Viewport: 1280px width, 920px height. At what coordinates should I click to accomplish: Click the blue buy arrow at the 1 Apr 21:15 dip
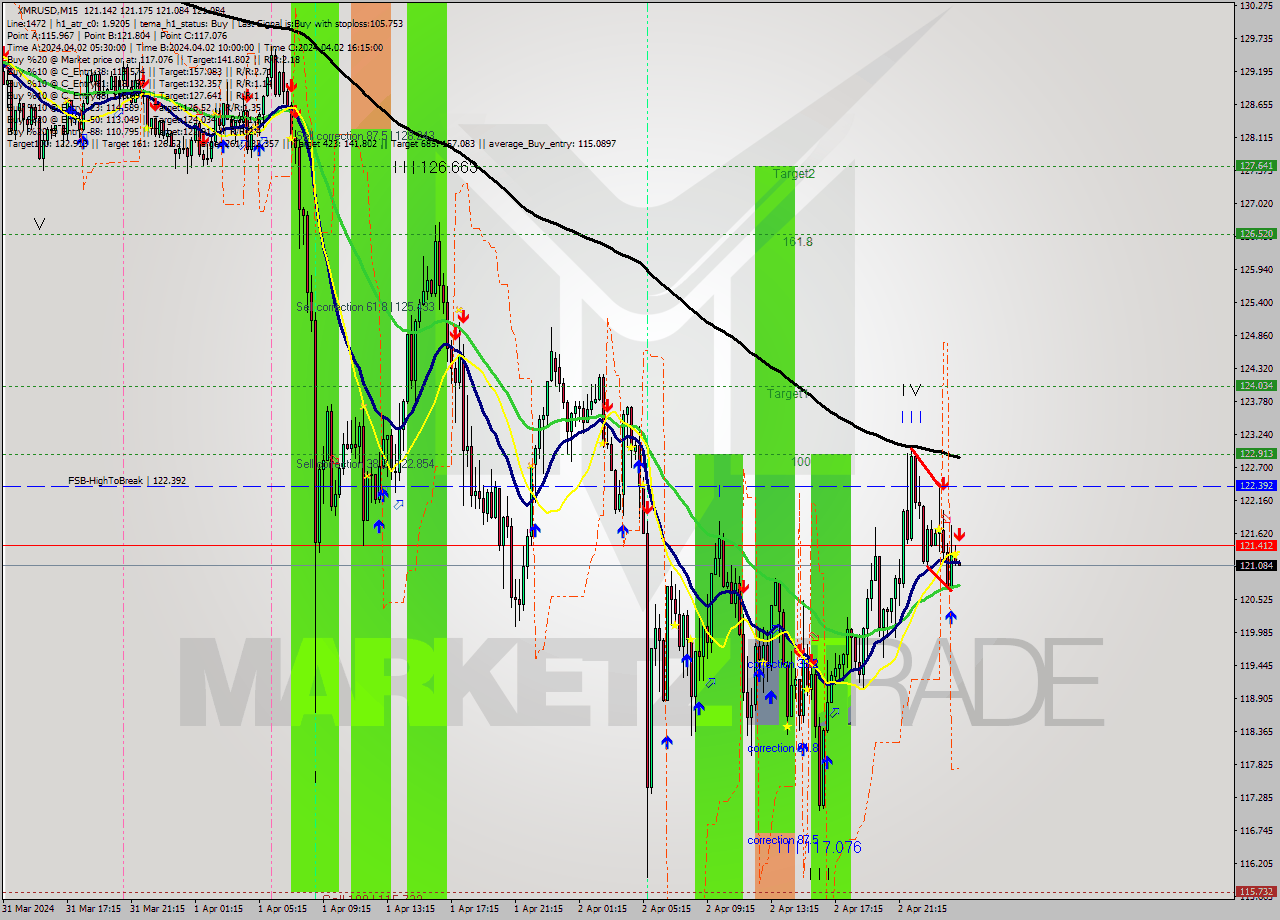click(535, 529)
